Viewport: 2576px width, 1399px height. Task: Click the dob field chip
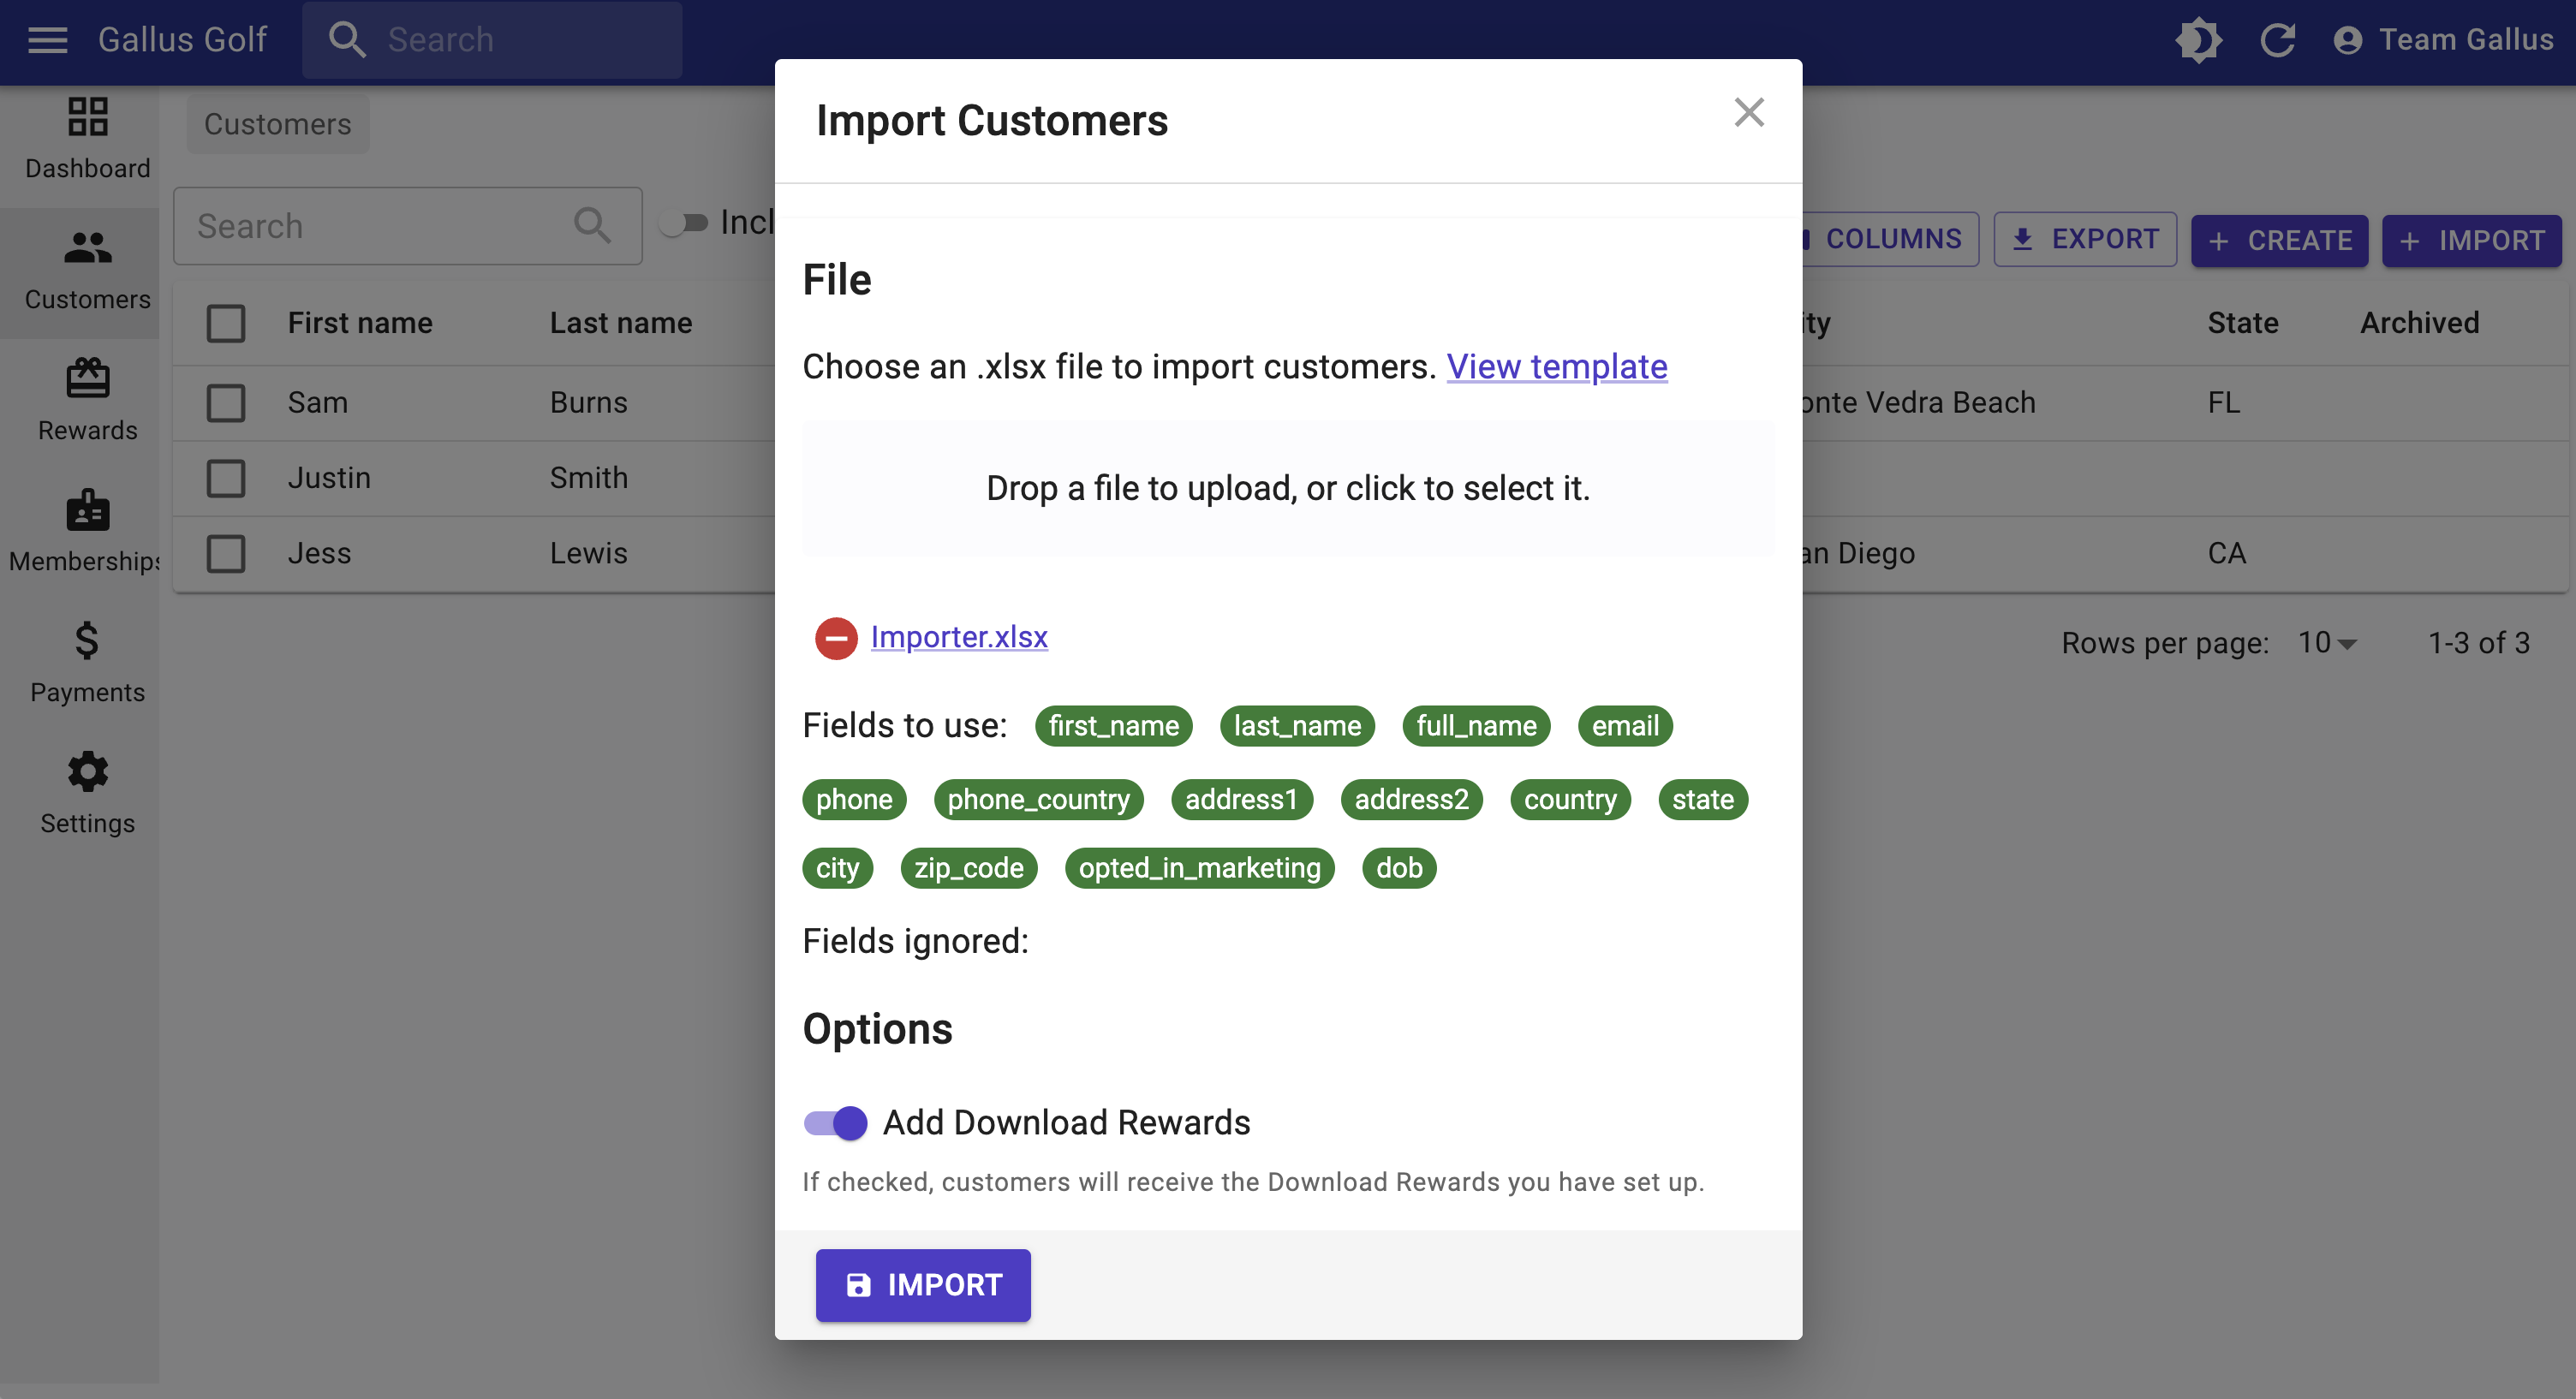click(1399, 868)
